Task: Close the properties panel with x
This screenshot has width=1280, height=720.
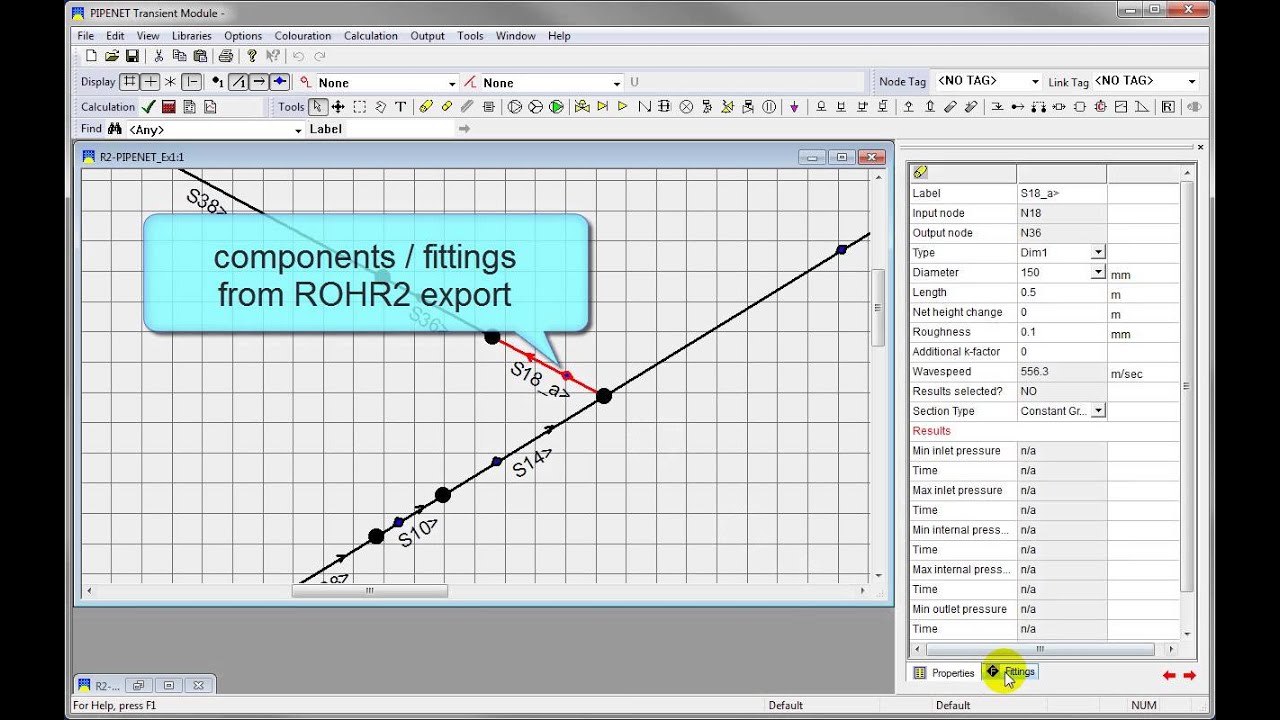Action: [x=1200, y=147]
